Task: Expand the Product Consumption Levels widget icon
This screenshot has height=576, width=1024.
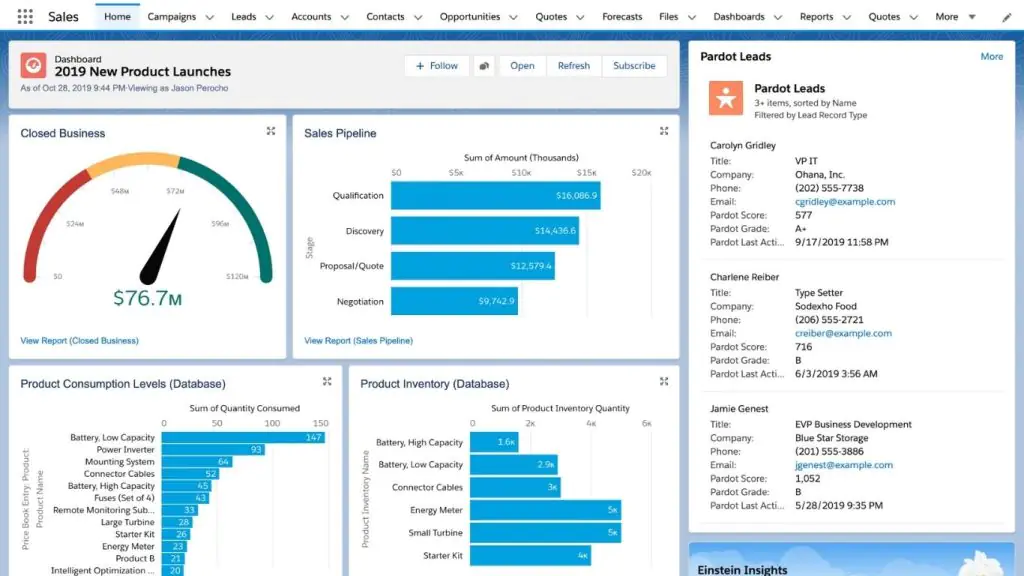Action: pos(326,381)
